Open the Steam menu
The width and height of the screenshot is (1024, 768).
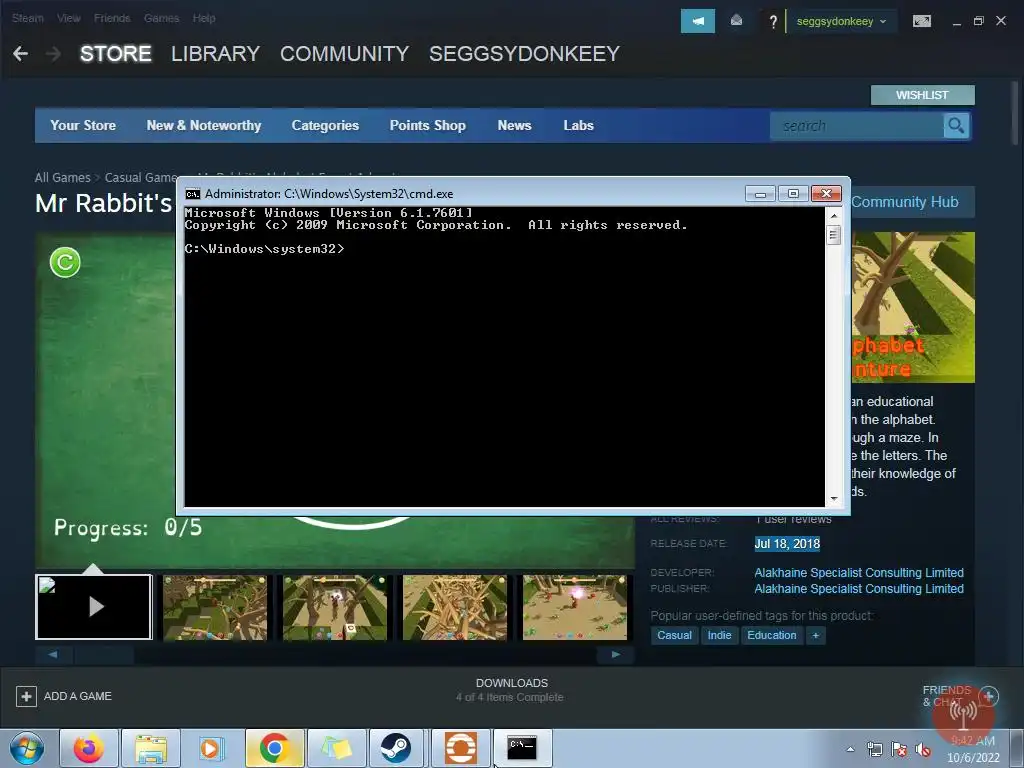(x=27, y=18)
